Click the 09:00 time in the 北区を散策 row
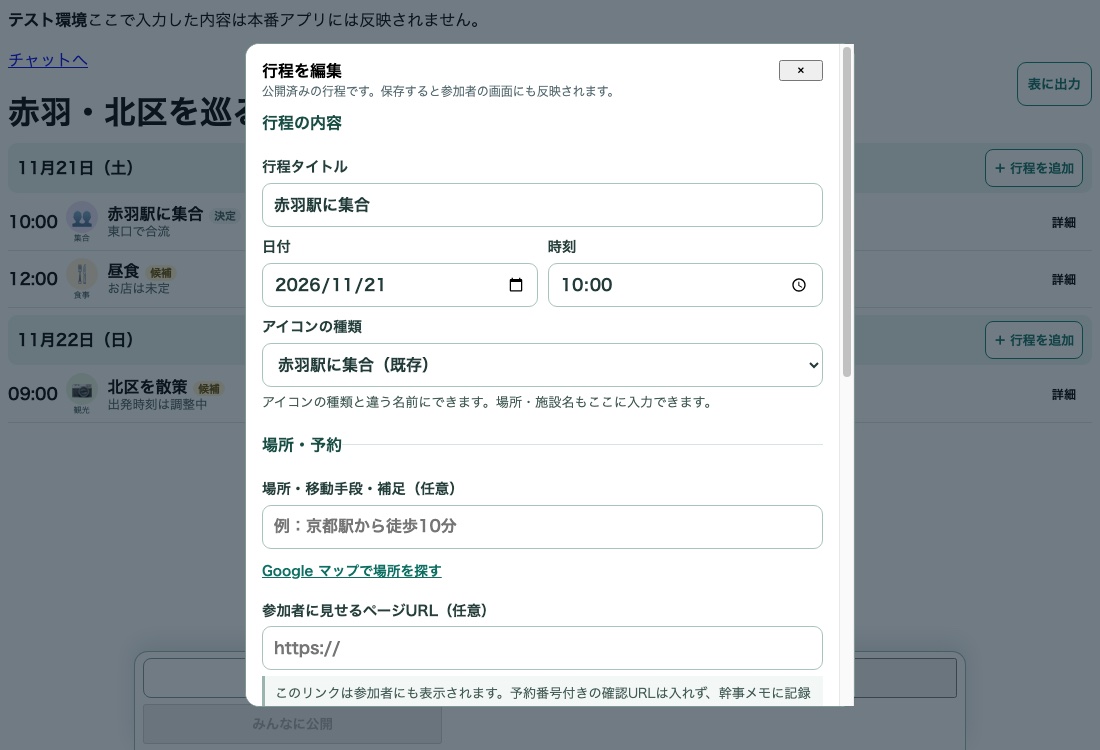Screen dimensions: 1100x750 coord(33,394)
